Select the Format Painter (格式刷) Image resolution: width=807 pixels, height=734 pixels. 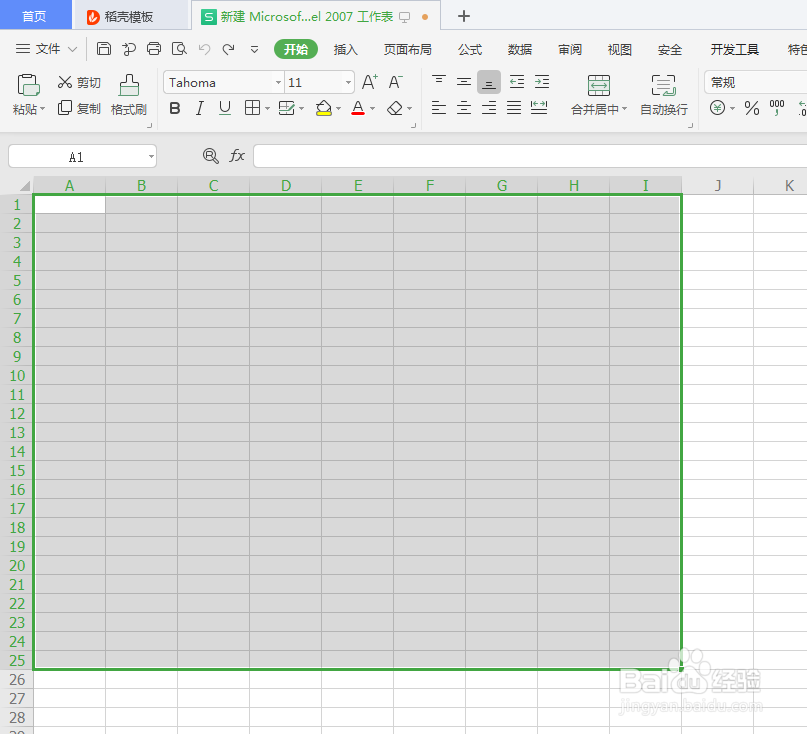click(x=129, y=95)
